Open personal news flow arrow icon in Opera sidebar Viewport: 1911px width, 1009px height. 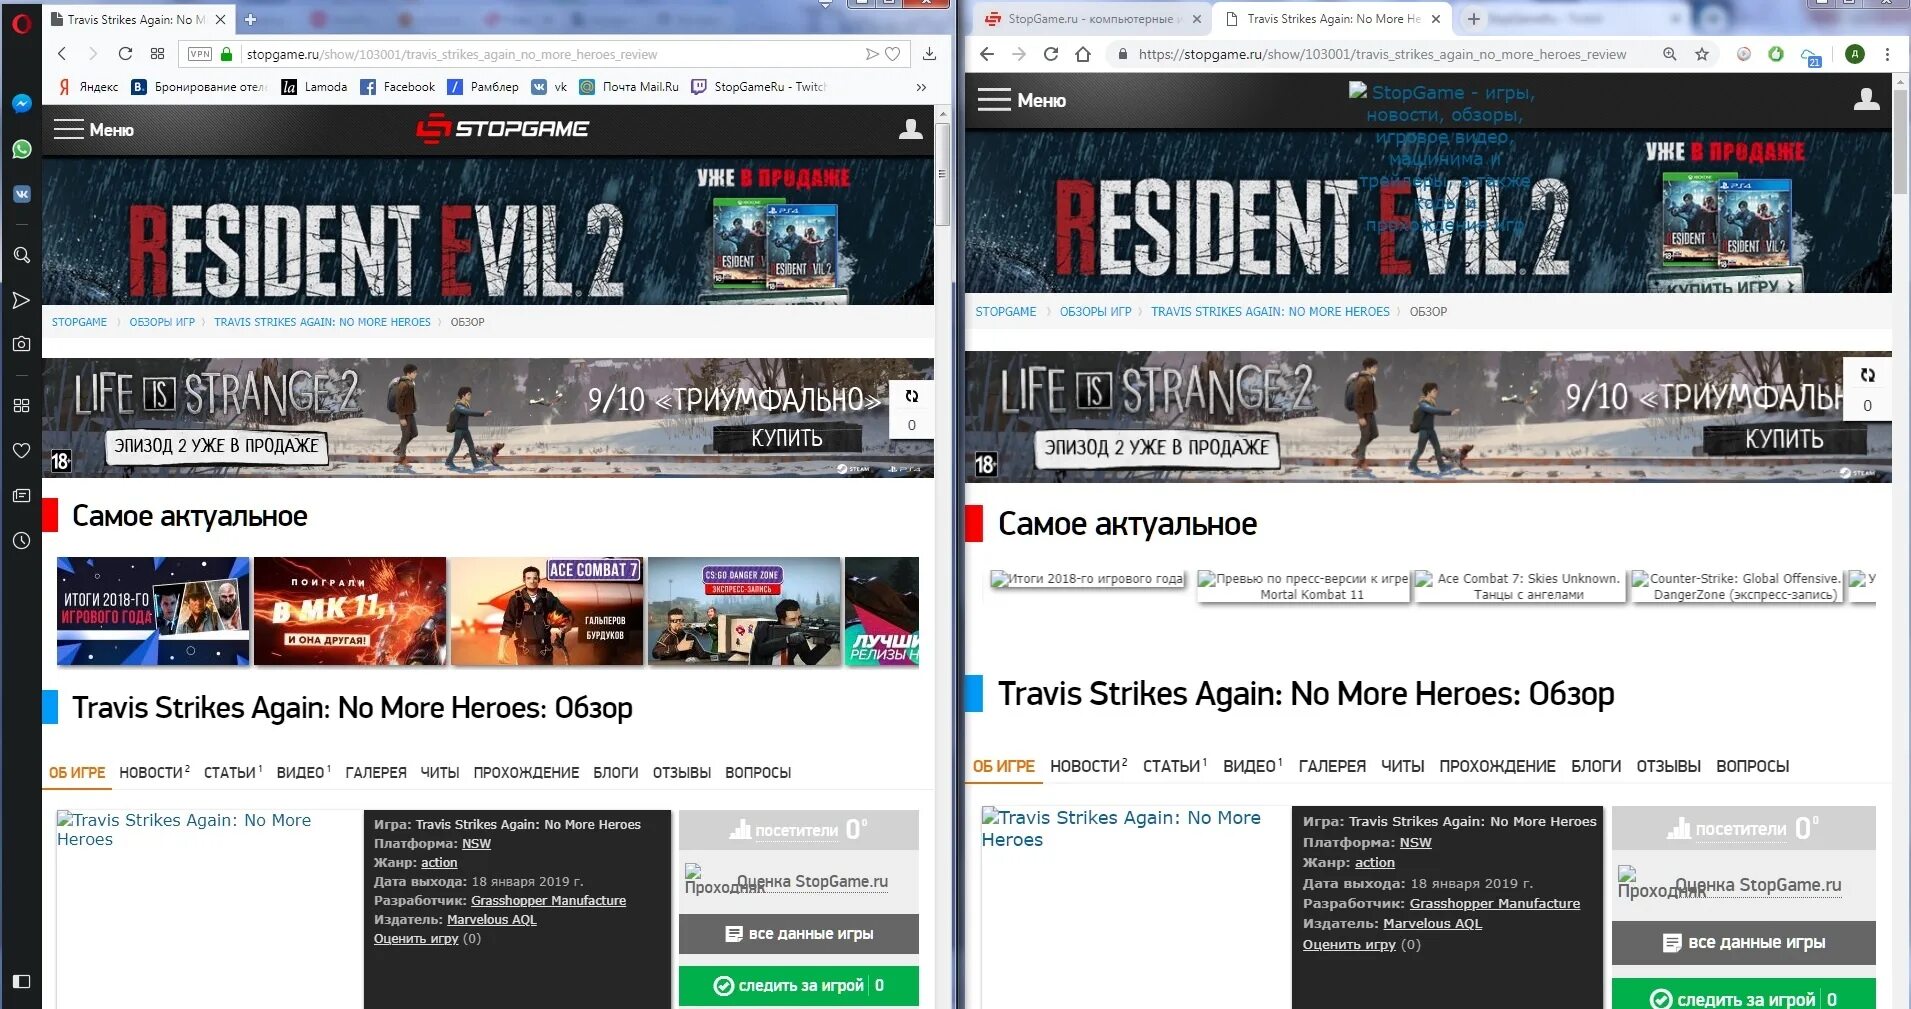pyautogui.click(x=21, y=300)
